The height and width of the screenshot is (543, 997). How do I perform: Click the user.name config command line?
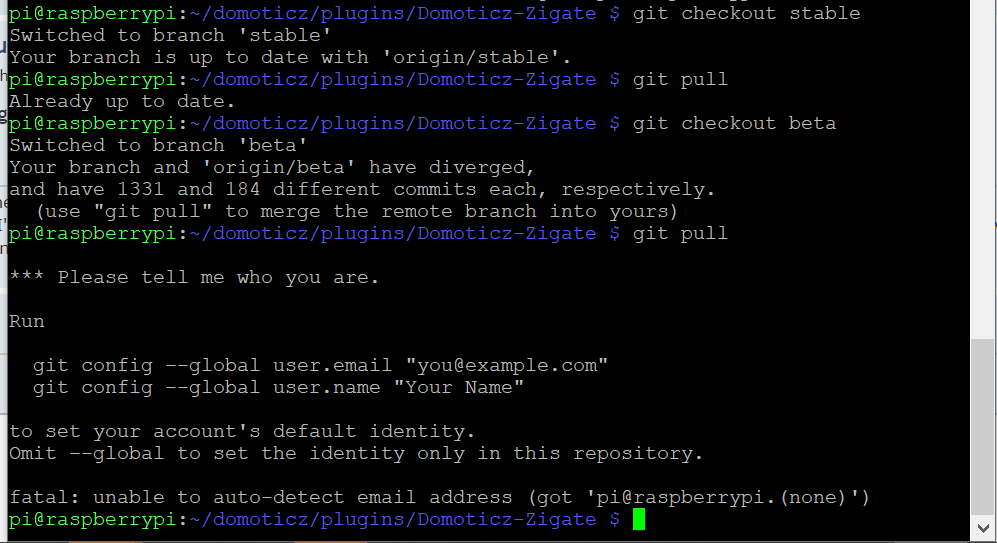278,387
